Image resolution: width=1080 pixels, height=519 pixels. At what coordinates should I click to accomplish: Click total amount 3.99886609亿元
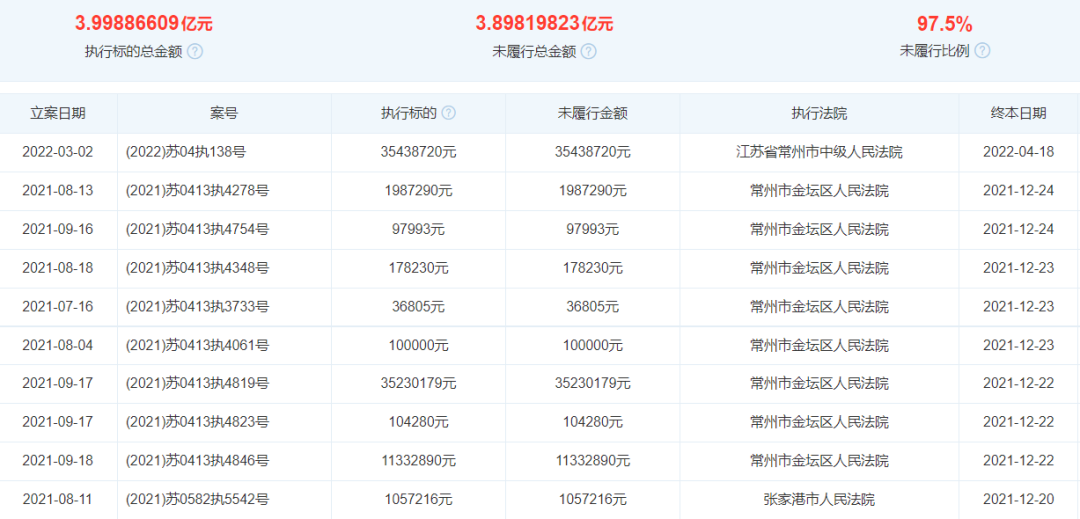pyautogui.click(x=144, y=24)
